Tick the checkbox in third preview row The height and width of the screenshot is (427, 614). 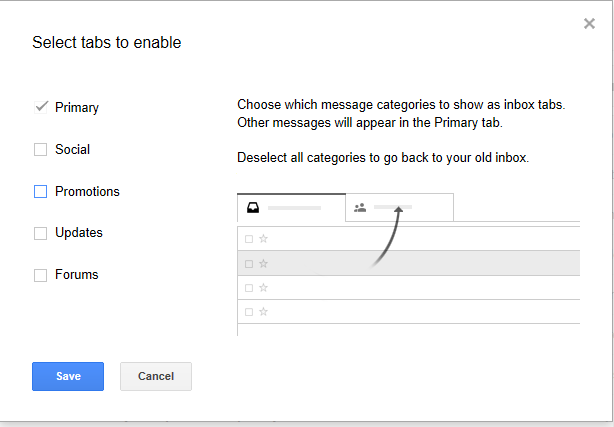[249, 288]
